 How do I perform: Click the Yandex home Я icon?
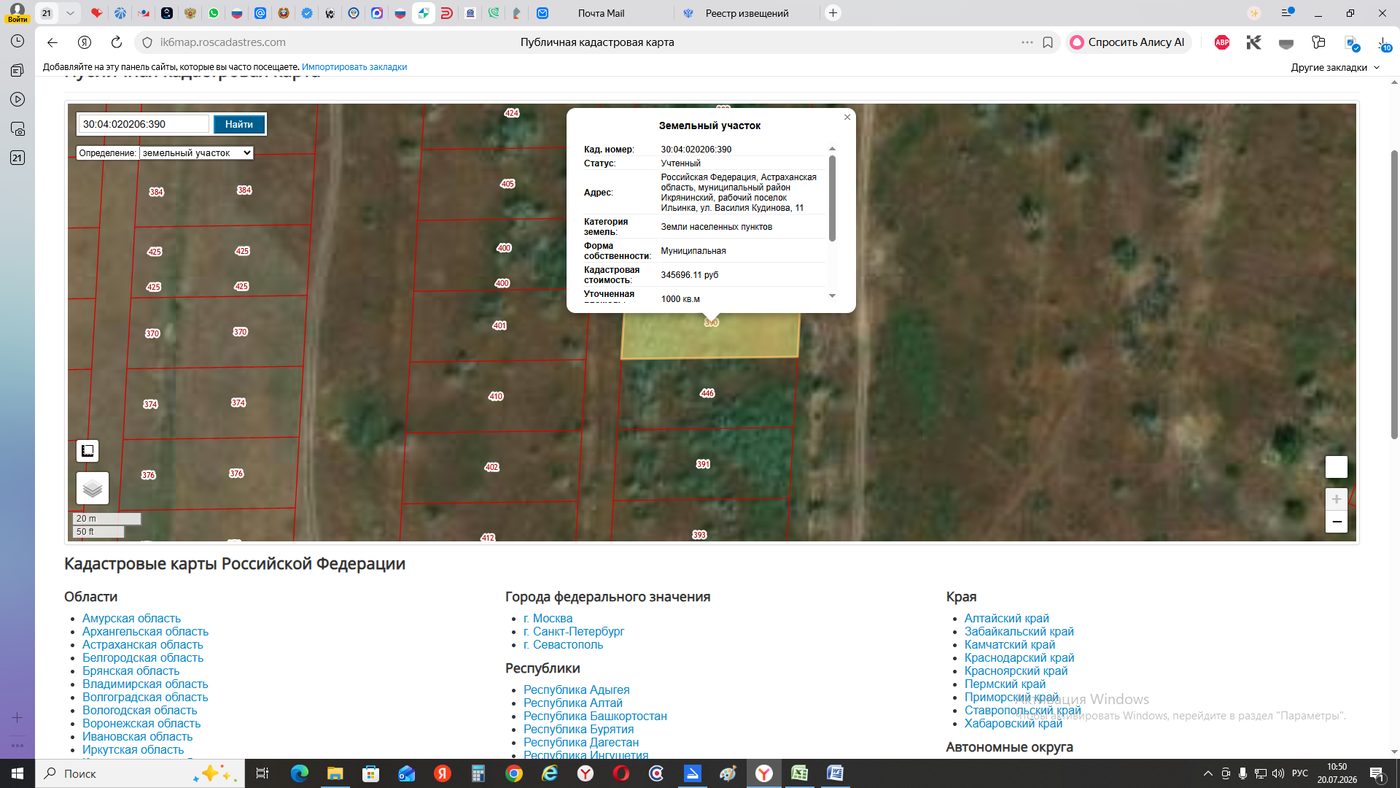(x=85, y=42)
